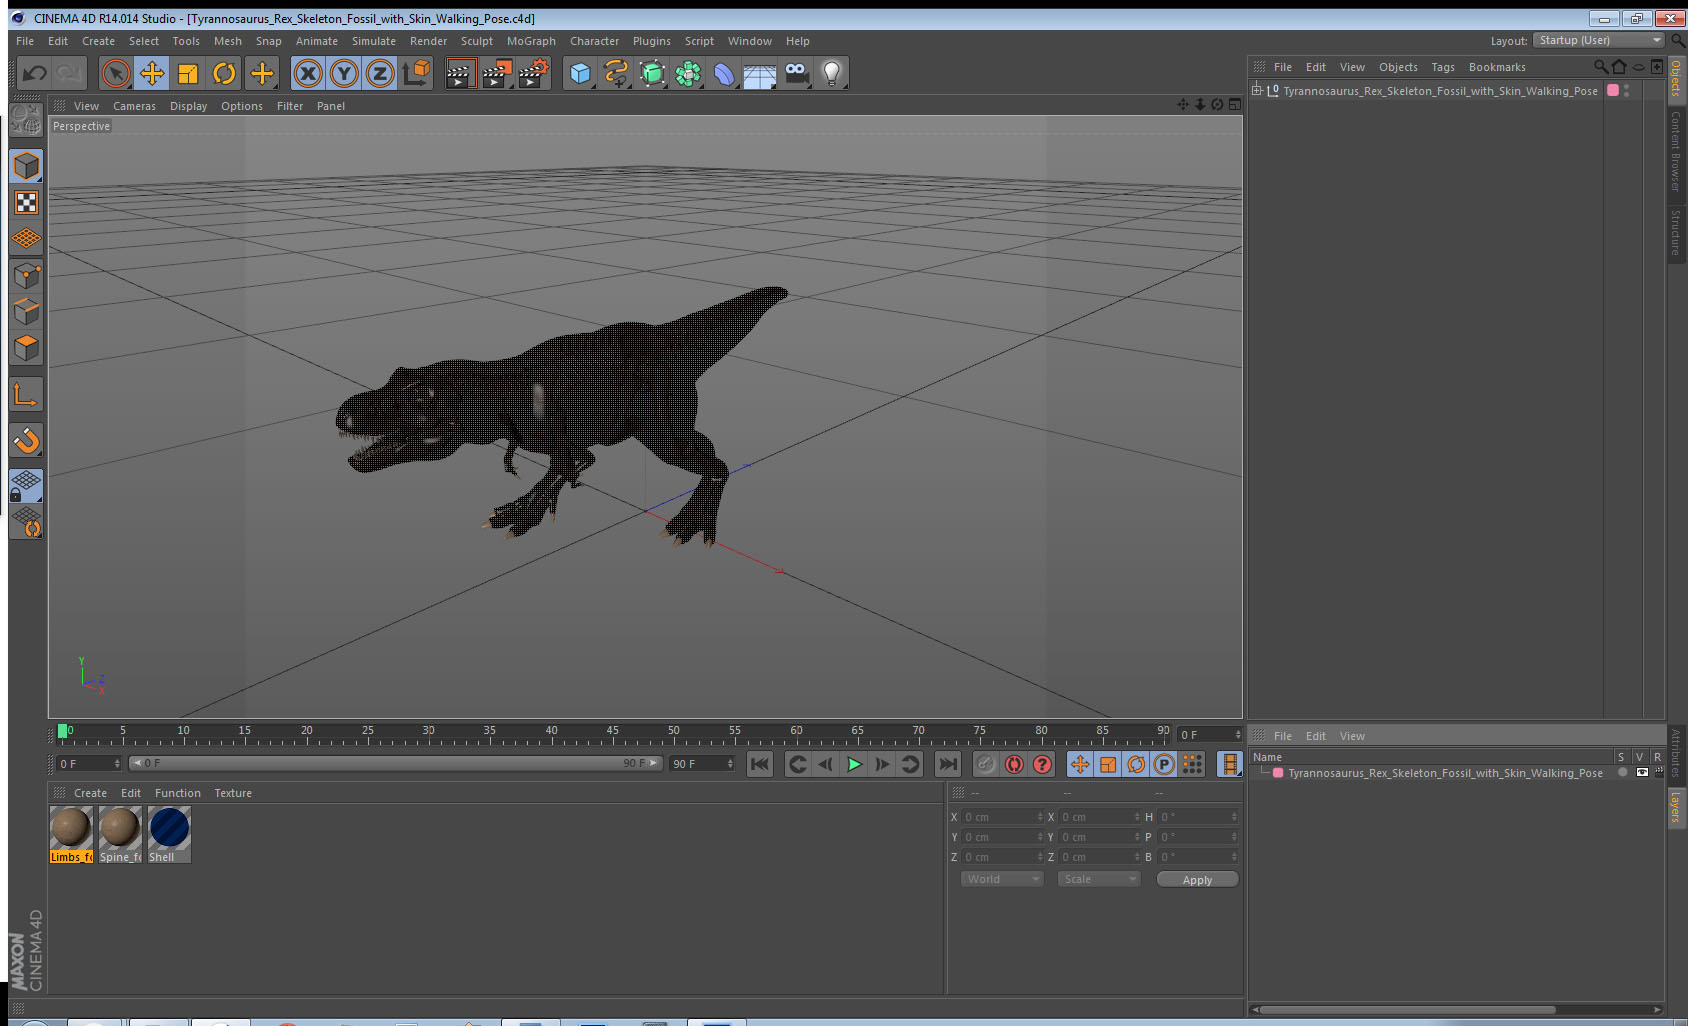Select the Live Selection tool
This screenshot has height=1026, width=1688.
tap(116, 73)
